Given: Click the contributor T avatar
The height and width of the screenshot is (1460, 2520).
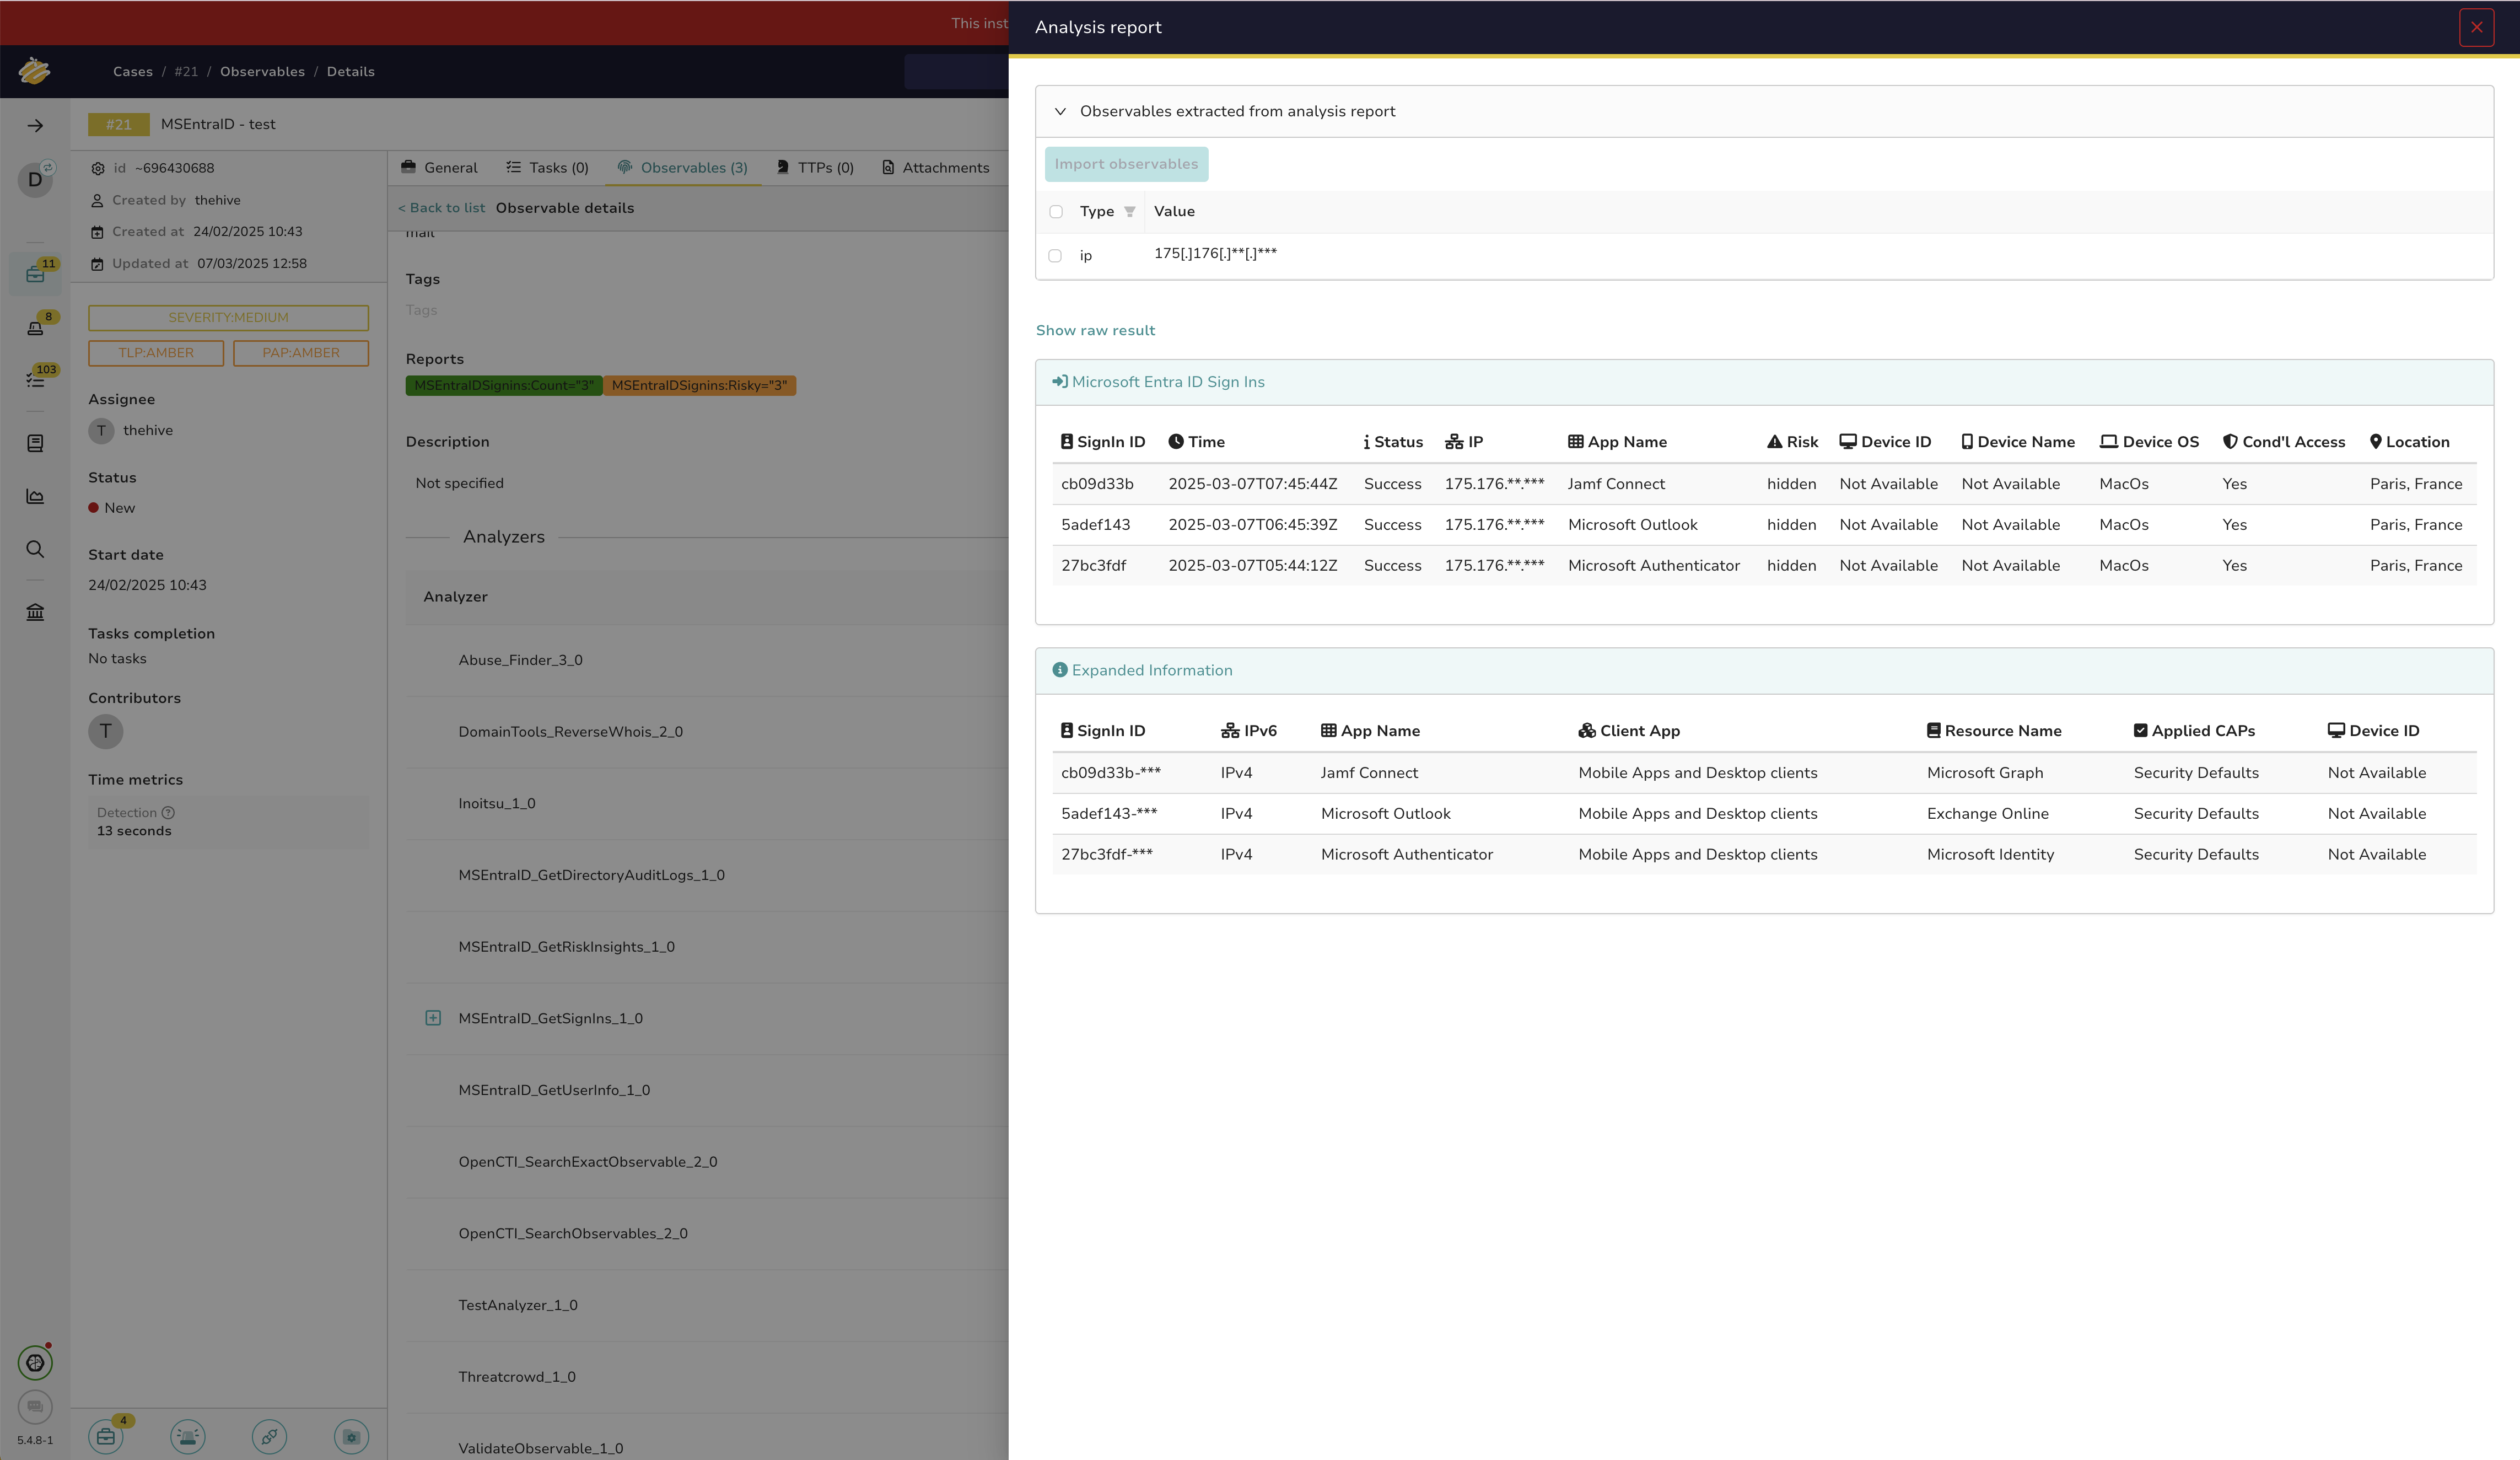Looking at the screenshot, I should click(x=106, y=731).
